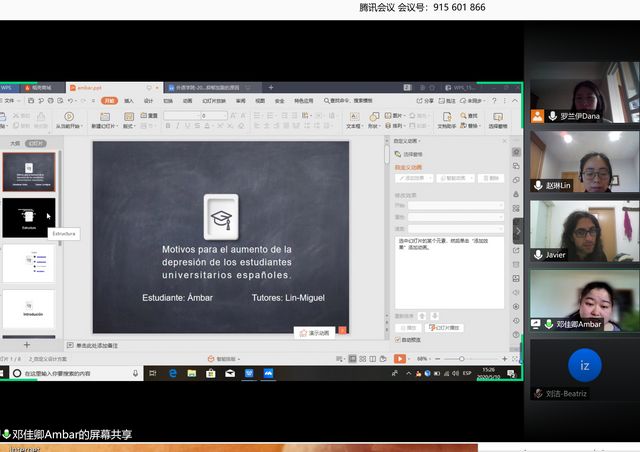
Task: Toggle the auto preview checkbox in animation pane
Action: 398,340
